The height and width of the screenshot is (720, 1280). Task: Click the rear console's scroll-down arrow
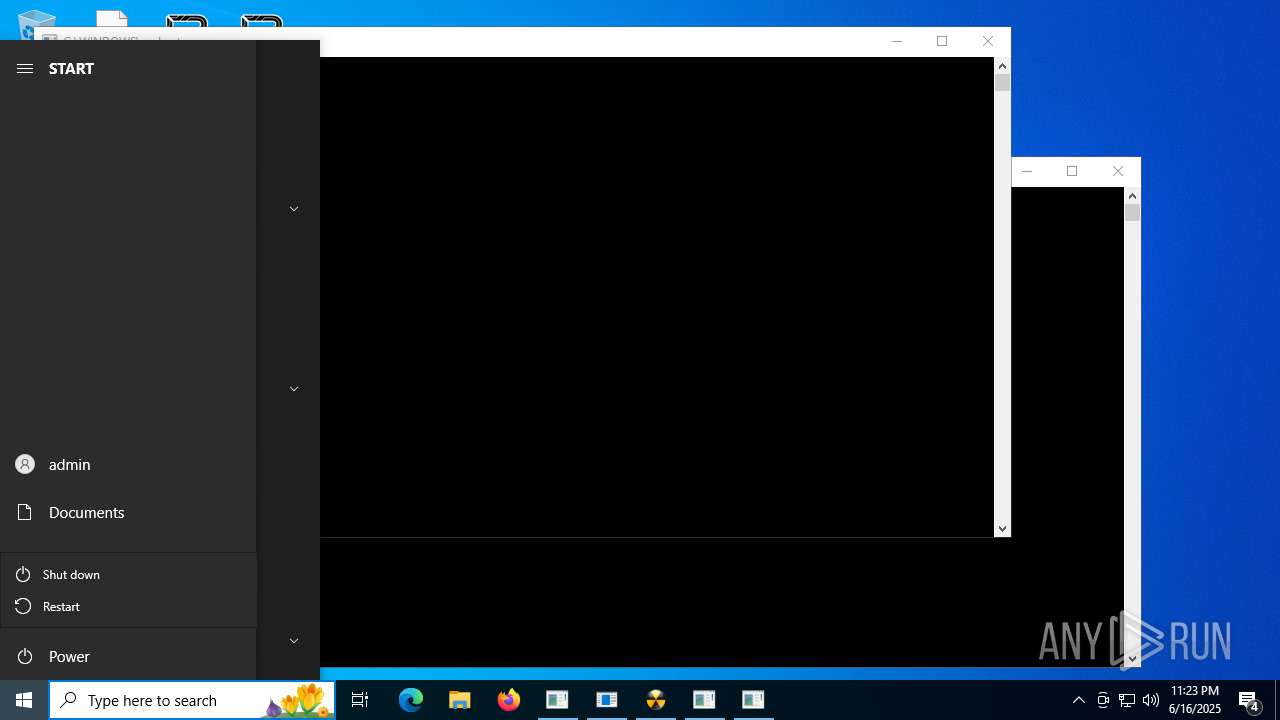[x=1132, y=659]
